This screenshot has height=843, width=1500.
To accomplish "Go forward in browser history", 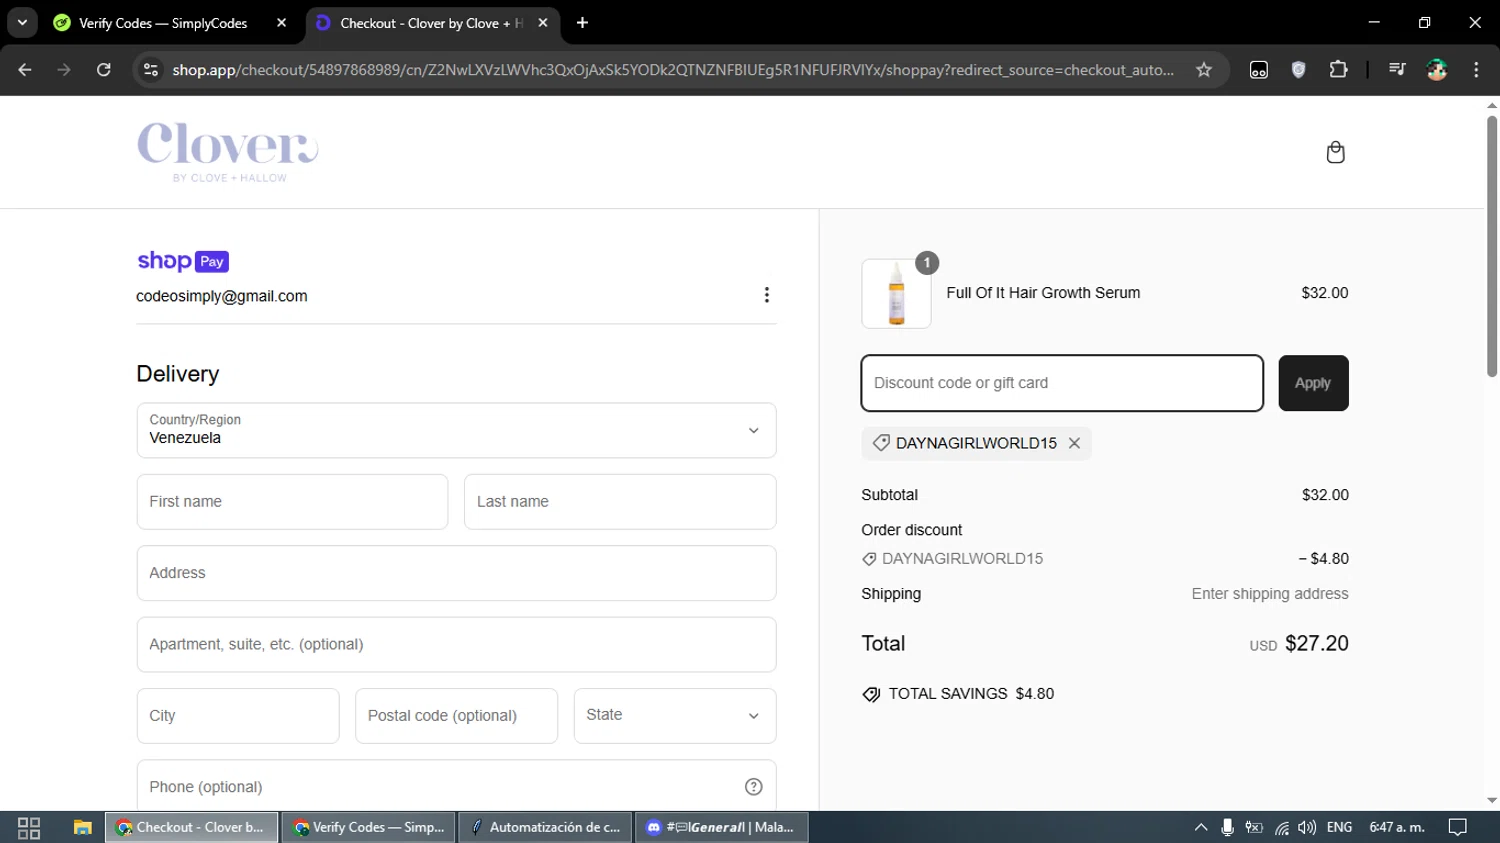I will pyautogui.click(x=64, y=70).
